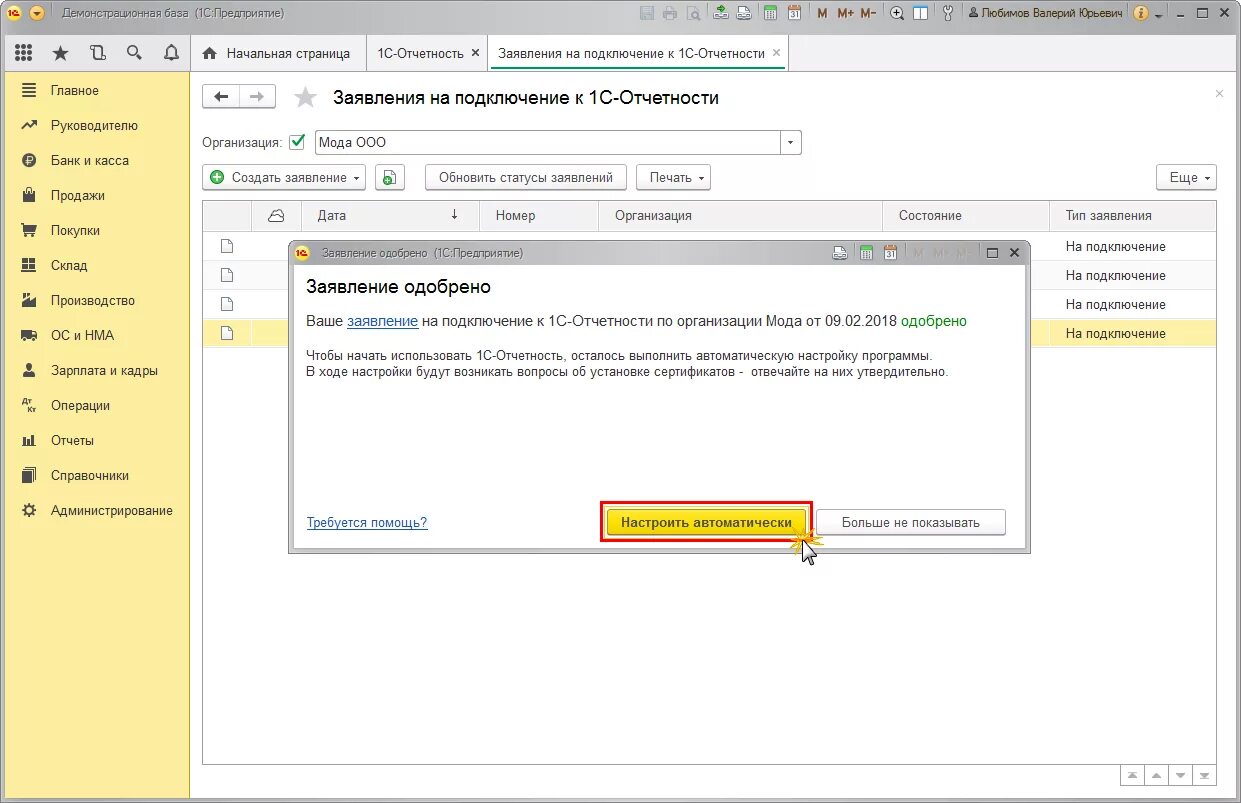Open the notifications bell icon
1241x803 pixels.
[171, 53]
